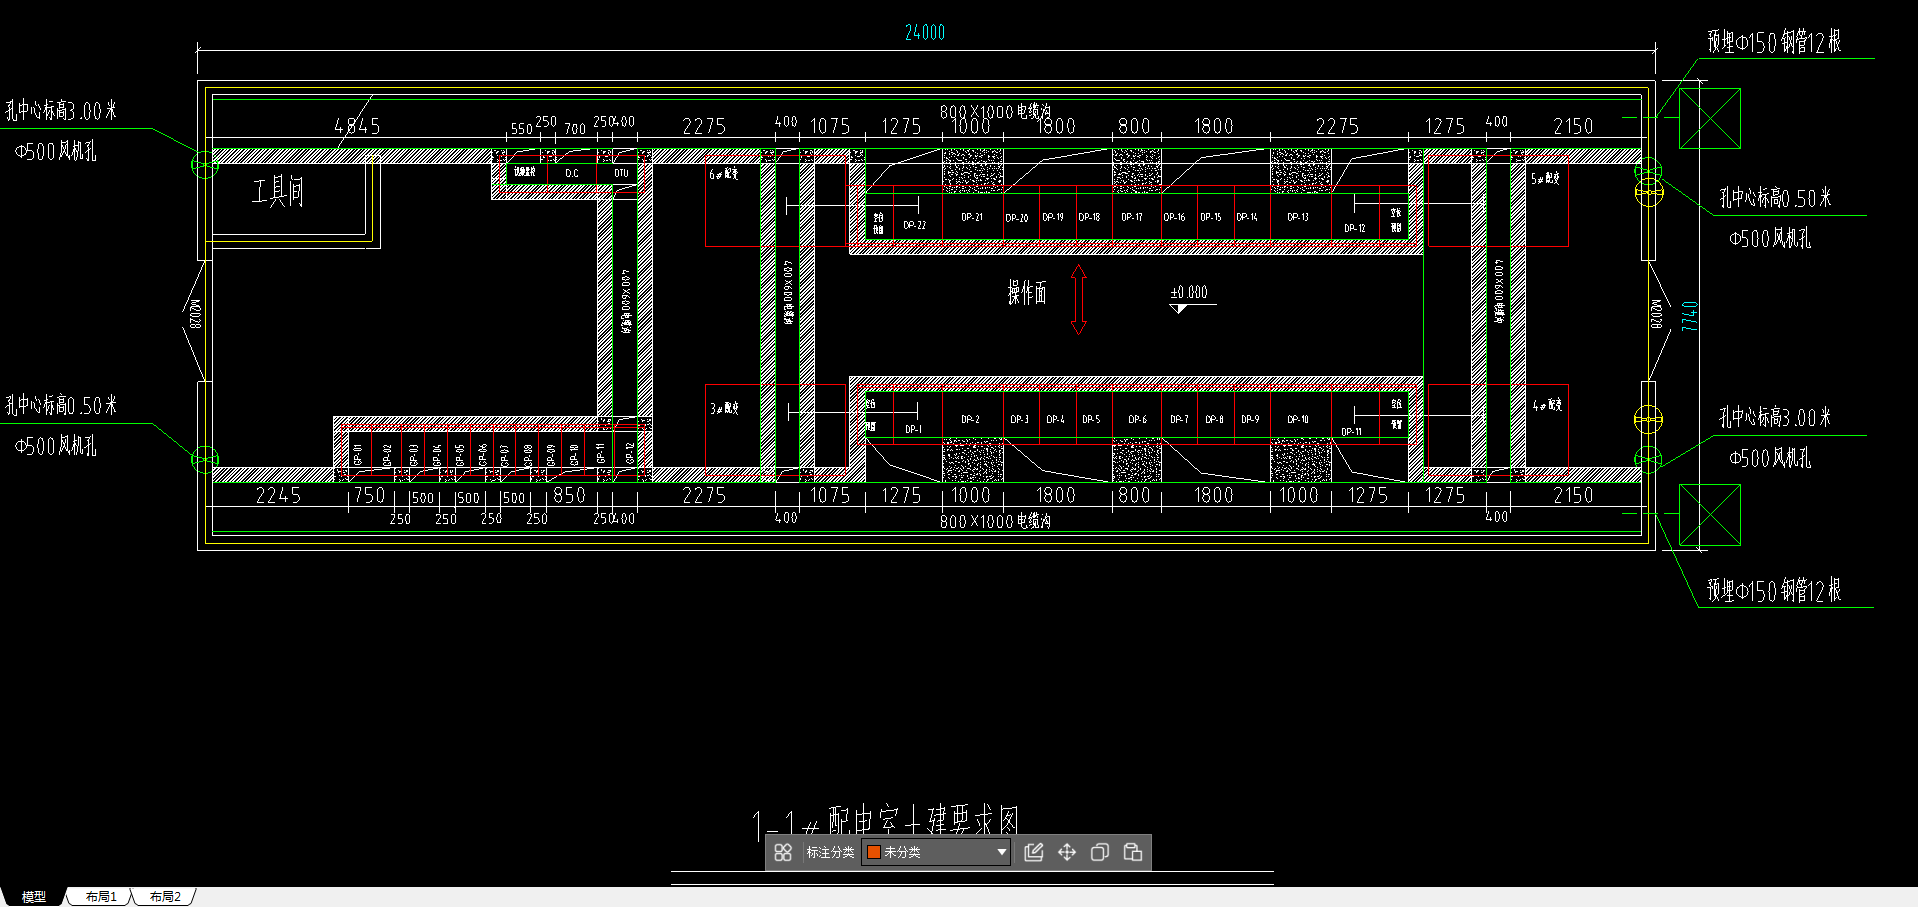Open the 未分类 category dropdown
This screenshot has height=907, width=1918.
pyautogui.click(x=936, y=852)
